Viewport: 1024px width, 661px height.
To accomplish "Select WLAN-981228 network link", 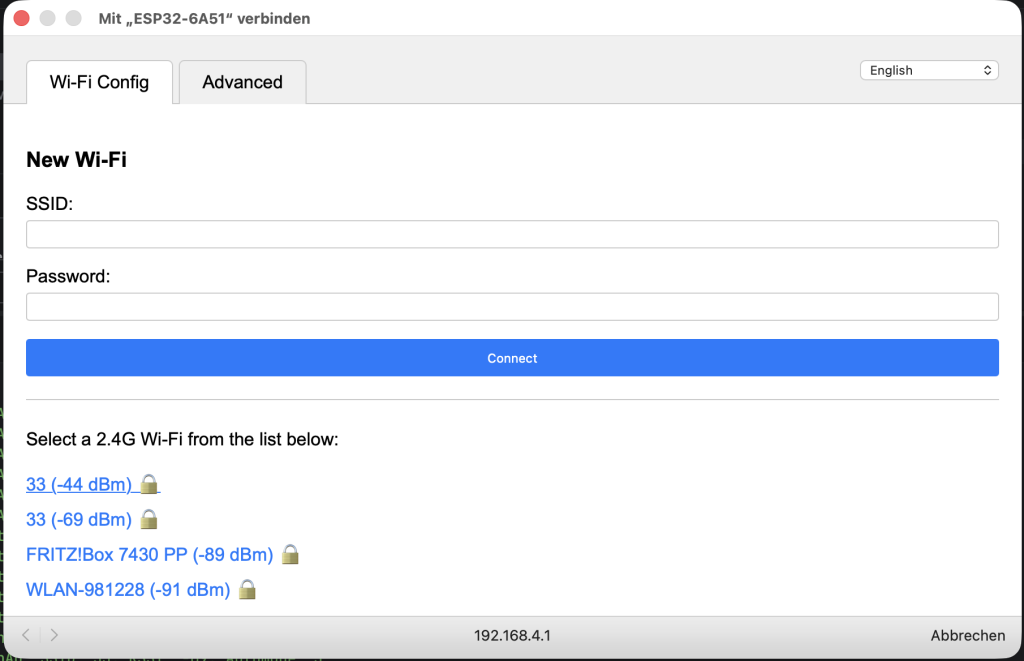I will point(128,590).
